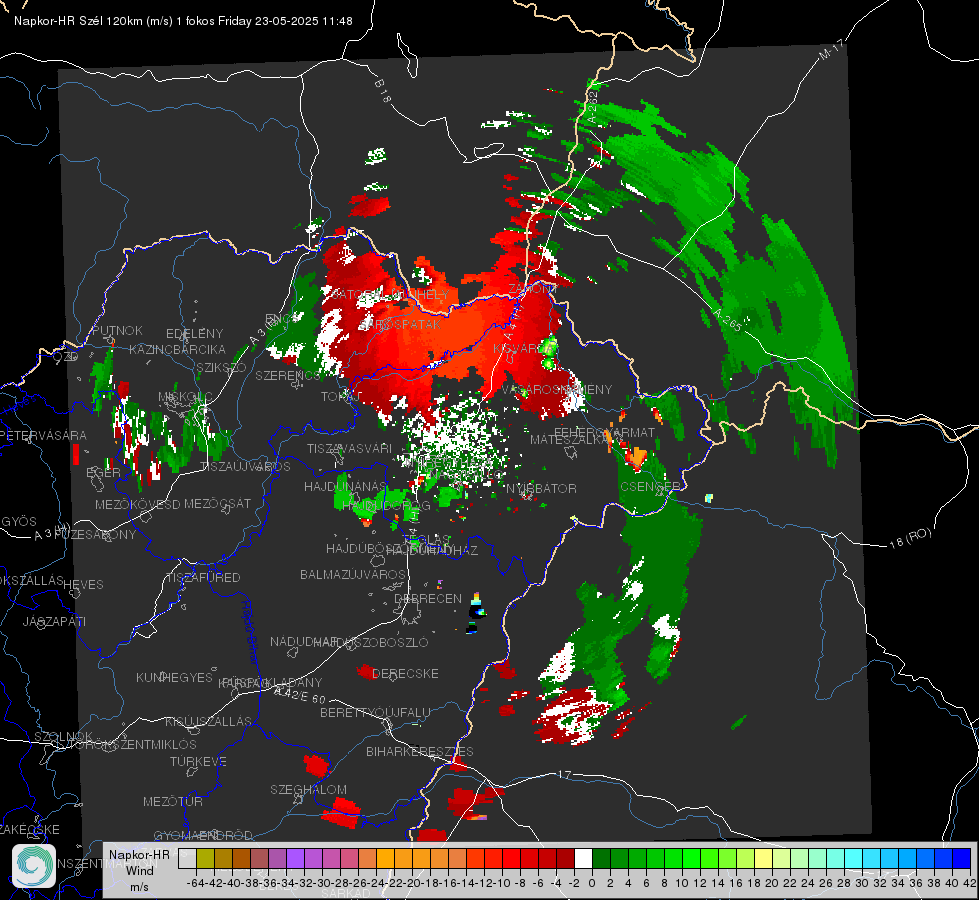Click the 'Napkor-HR Wind m/s' legend title
This screenshot has width=979, height=900.
pyautogui.click(x=139, y=870)
